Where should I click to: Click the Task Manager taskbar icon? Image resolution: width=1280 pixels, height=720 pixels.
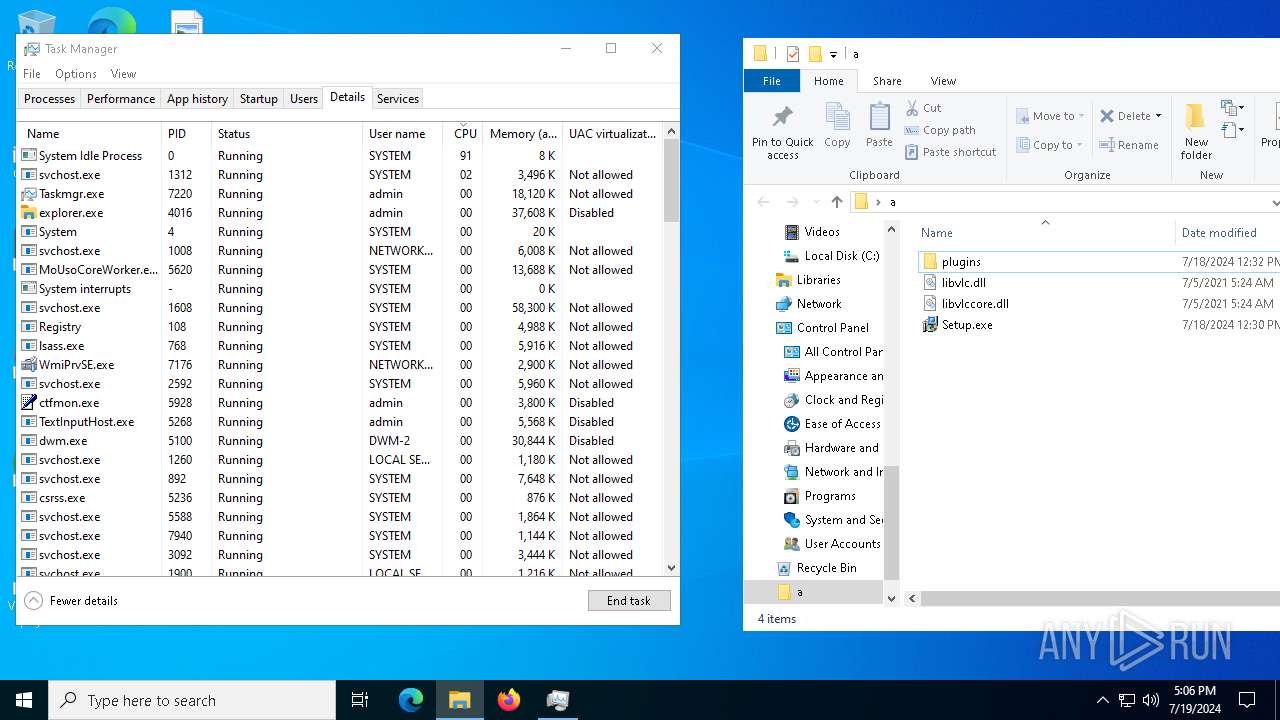click(x=558, y=700)
